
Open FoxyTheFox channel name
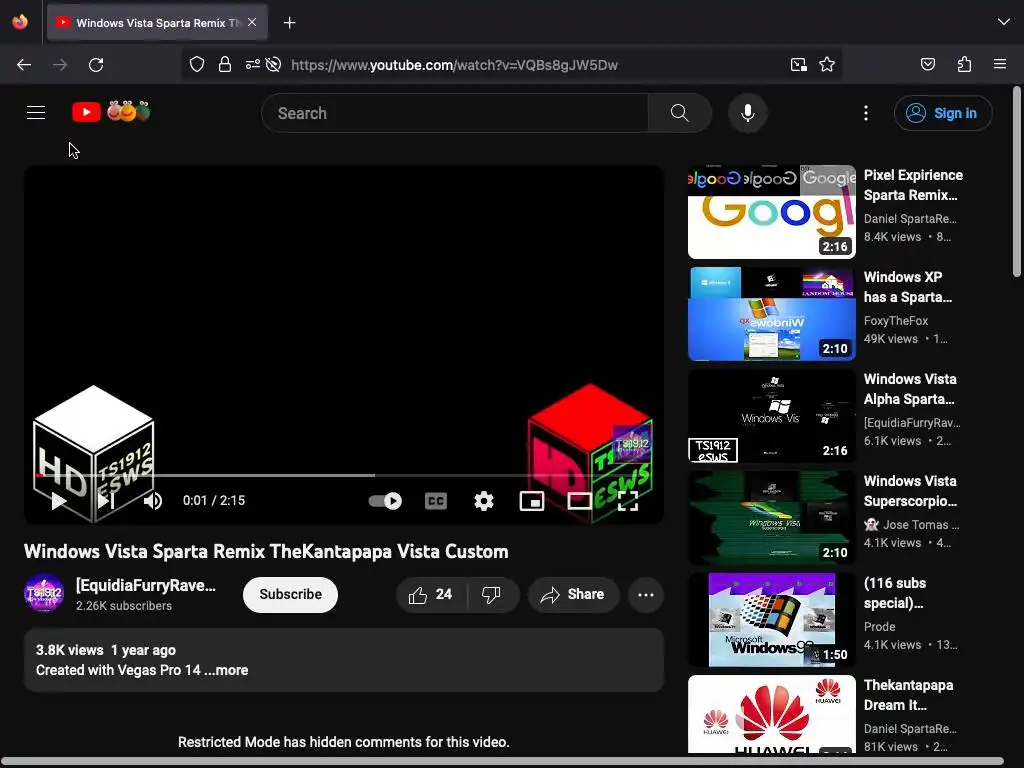895,321
